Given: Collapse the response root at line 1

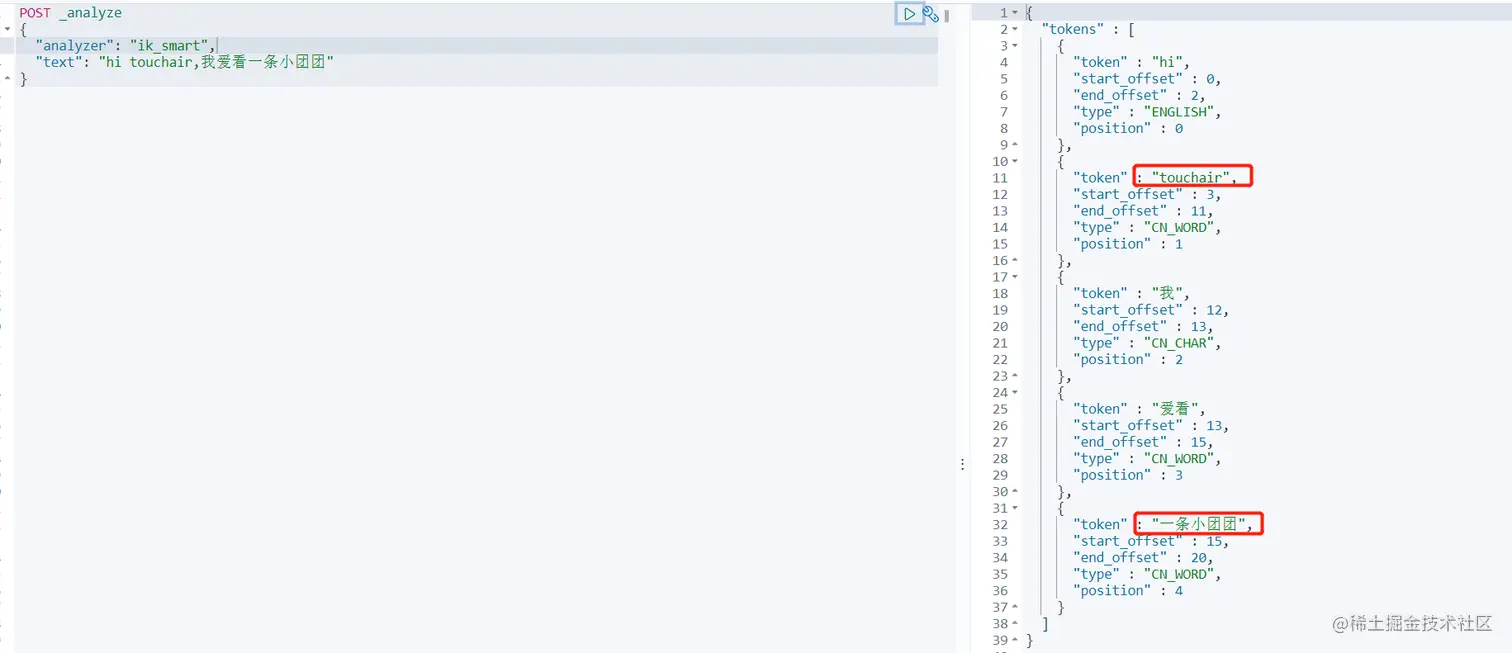Looking at the screenshot, I should 1015,13.
